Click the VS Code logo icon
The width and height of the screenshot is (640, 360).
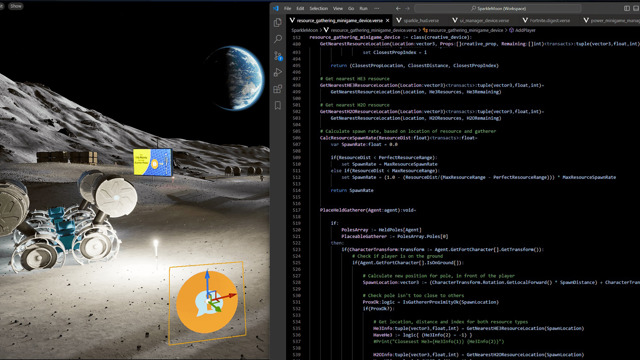pos(276,8)
